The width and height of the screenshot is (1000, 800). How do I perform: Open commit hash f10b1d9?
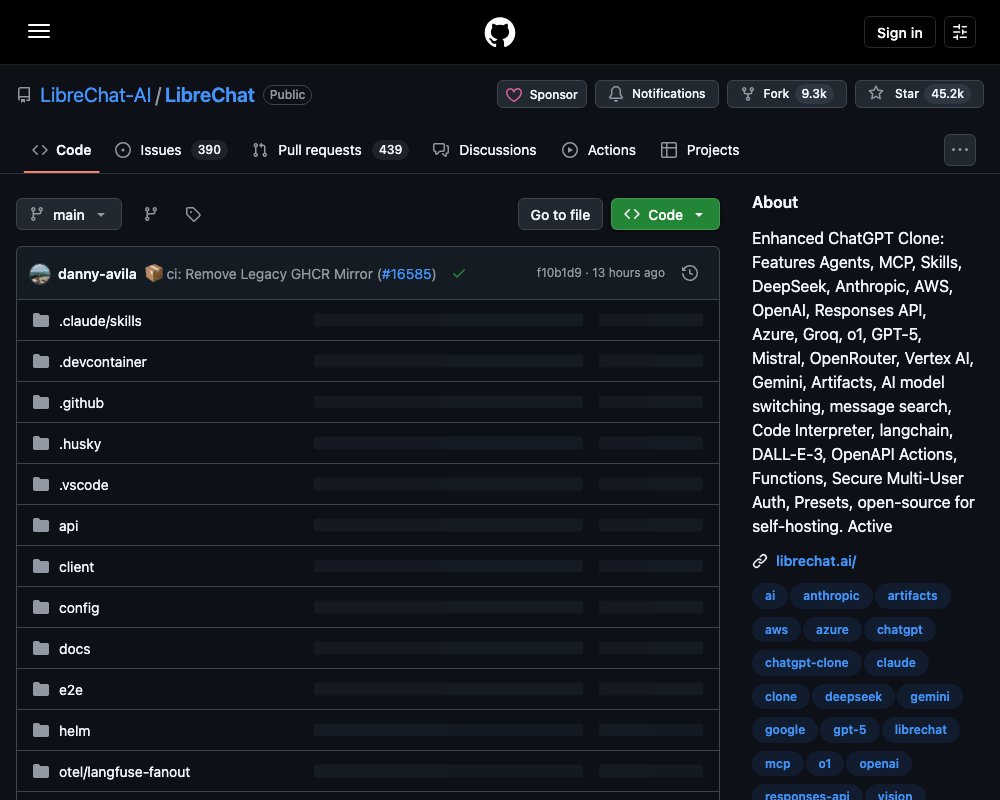559,273
